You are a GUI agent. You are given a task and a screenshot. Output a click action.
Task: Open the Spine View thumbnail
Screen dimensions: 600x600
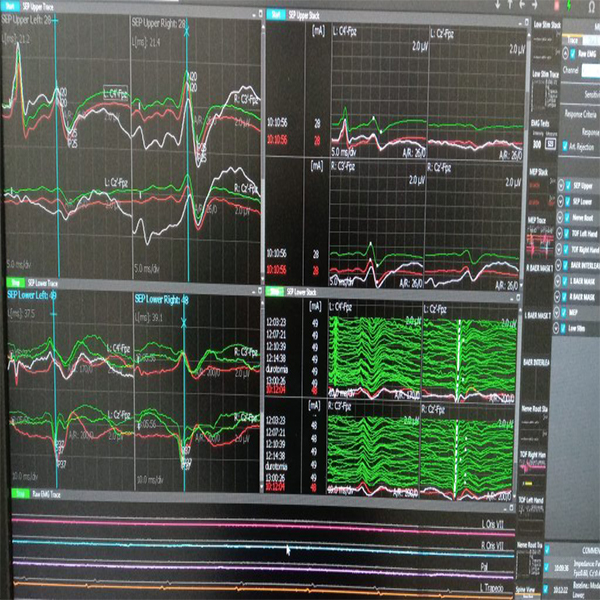[529, 594]
